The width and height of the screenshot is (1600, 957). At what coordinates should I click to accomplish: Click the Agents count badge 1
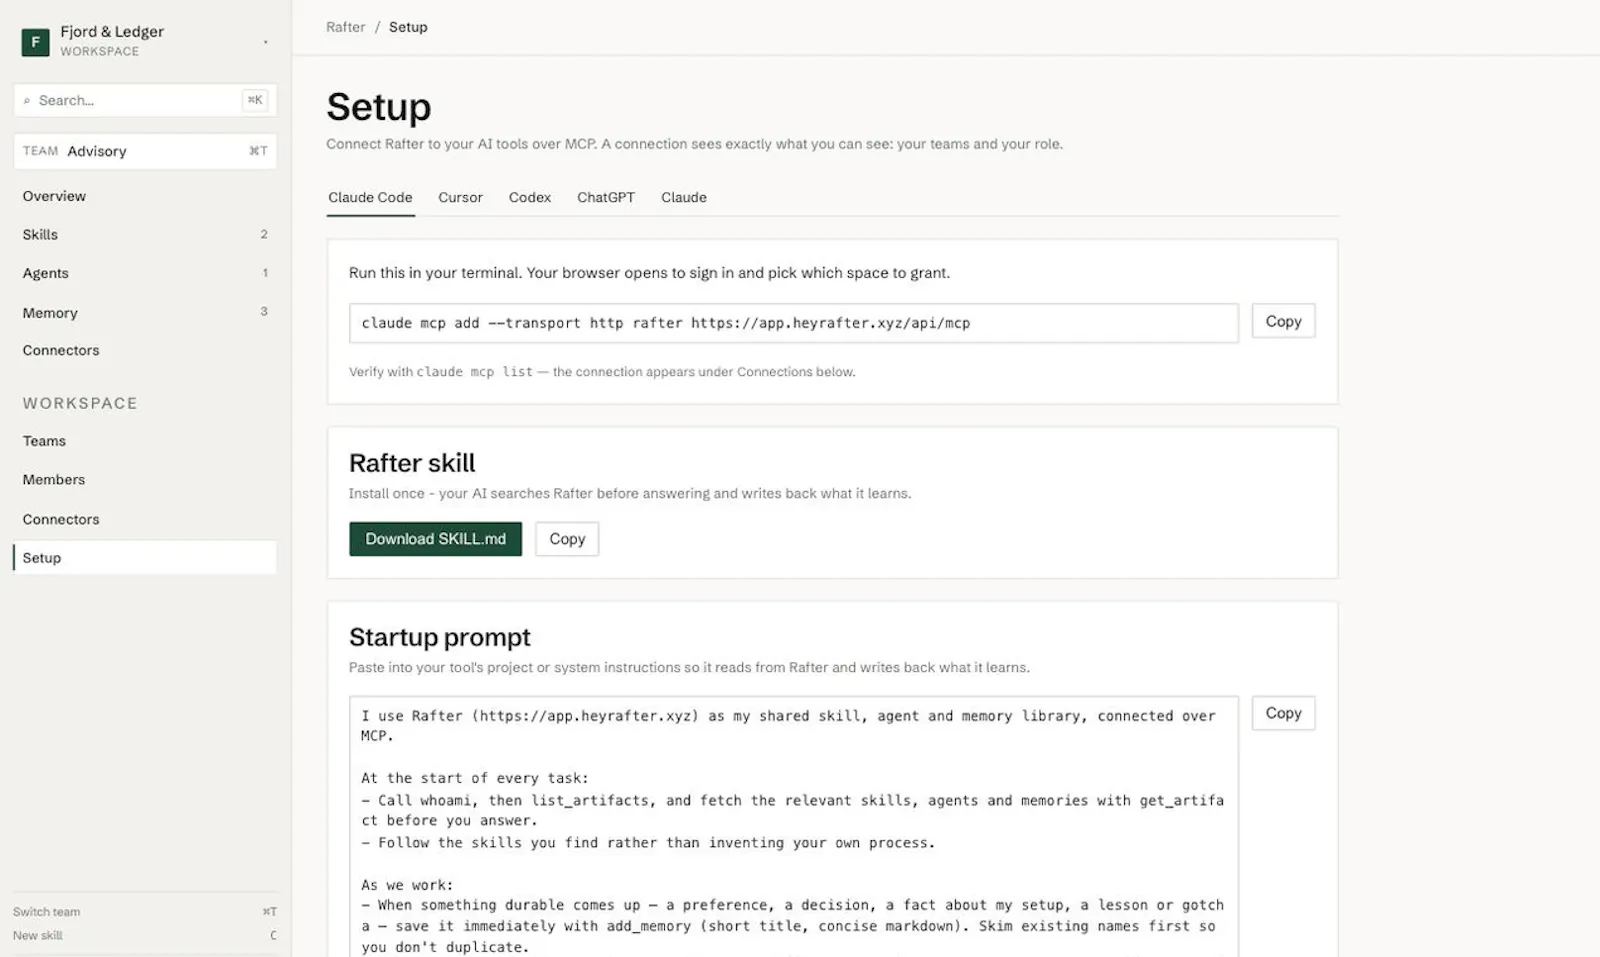pos(265,272)
